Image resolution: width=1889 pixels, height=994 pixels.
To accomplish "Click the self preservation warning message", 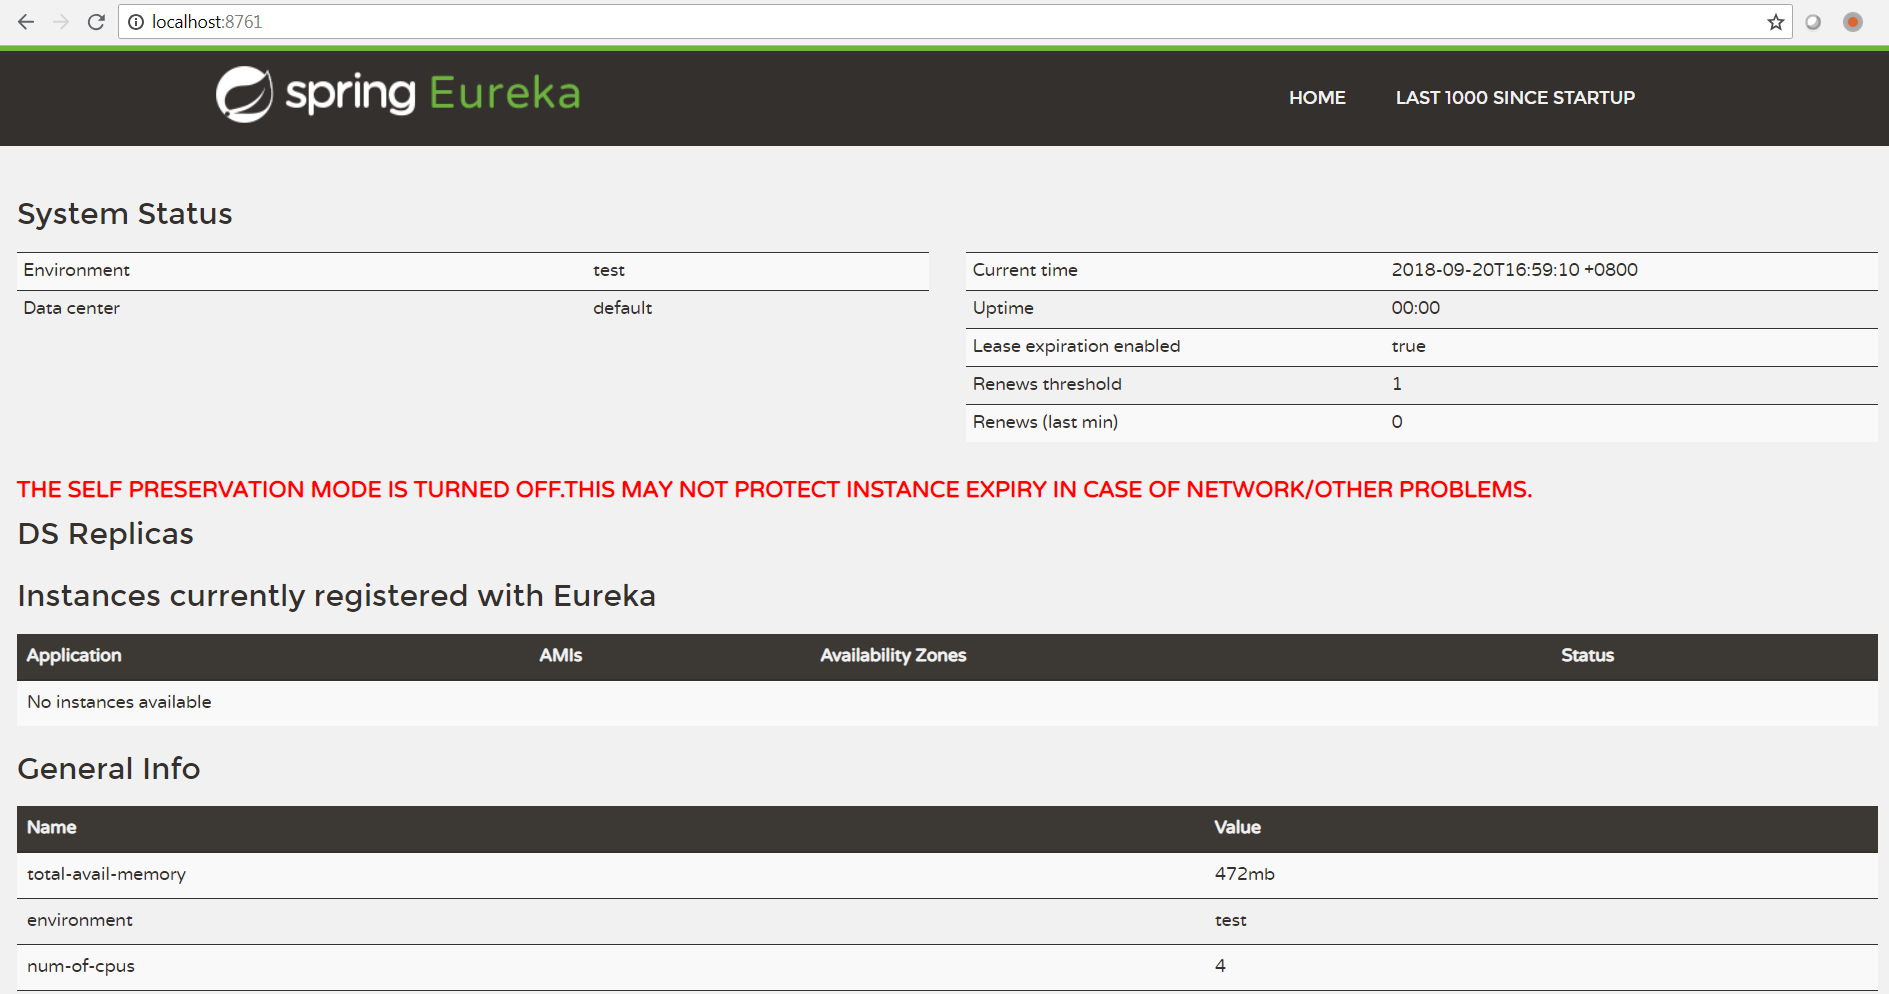I will point(774,490).
